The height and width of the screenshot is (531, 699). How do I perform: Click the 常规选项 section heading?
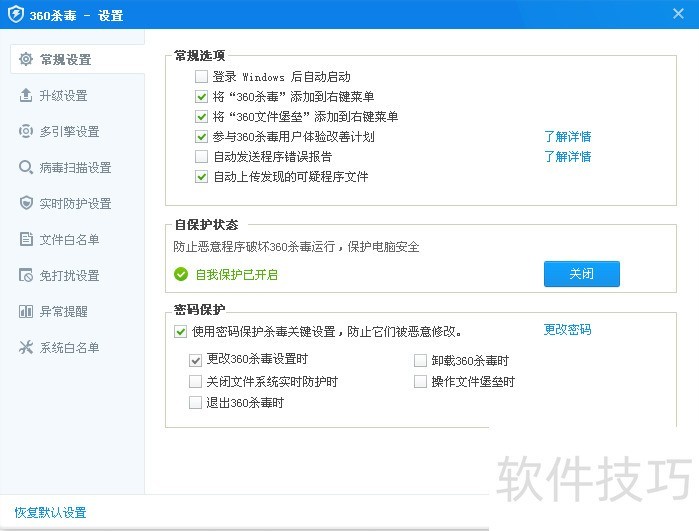[200, 56]
